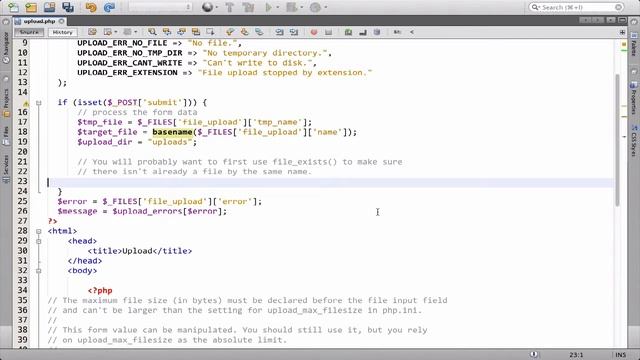Click the Shift Line Right icon
Image resolution: width=640 pixels, height=360 pixels.
[294, 32]
